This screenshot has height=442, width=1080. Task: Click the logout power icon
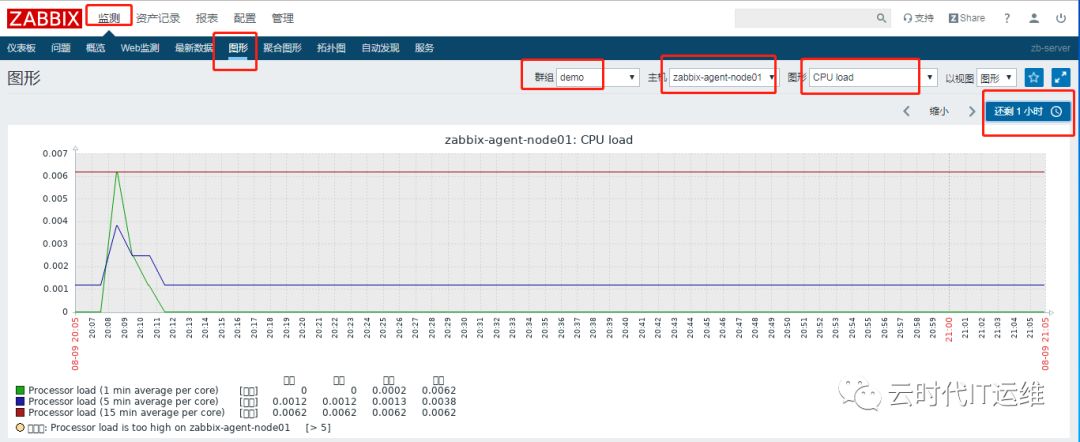click(1061, 19)
